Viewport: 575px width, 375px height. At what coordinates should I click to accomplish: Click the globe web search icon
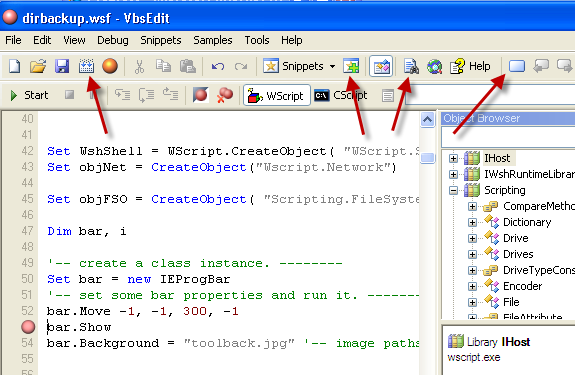point(435,66)
